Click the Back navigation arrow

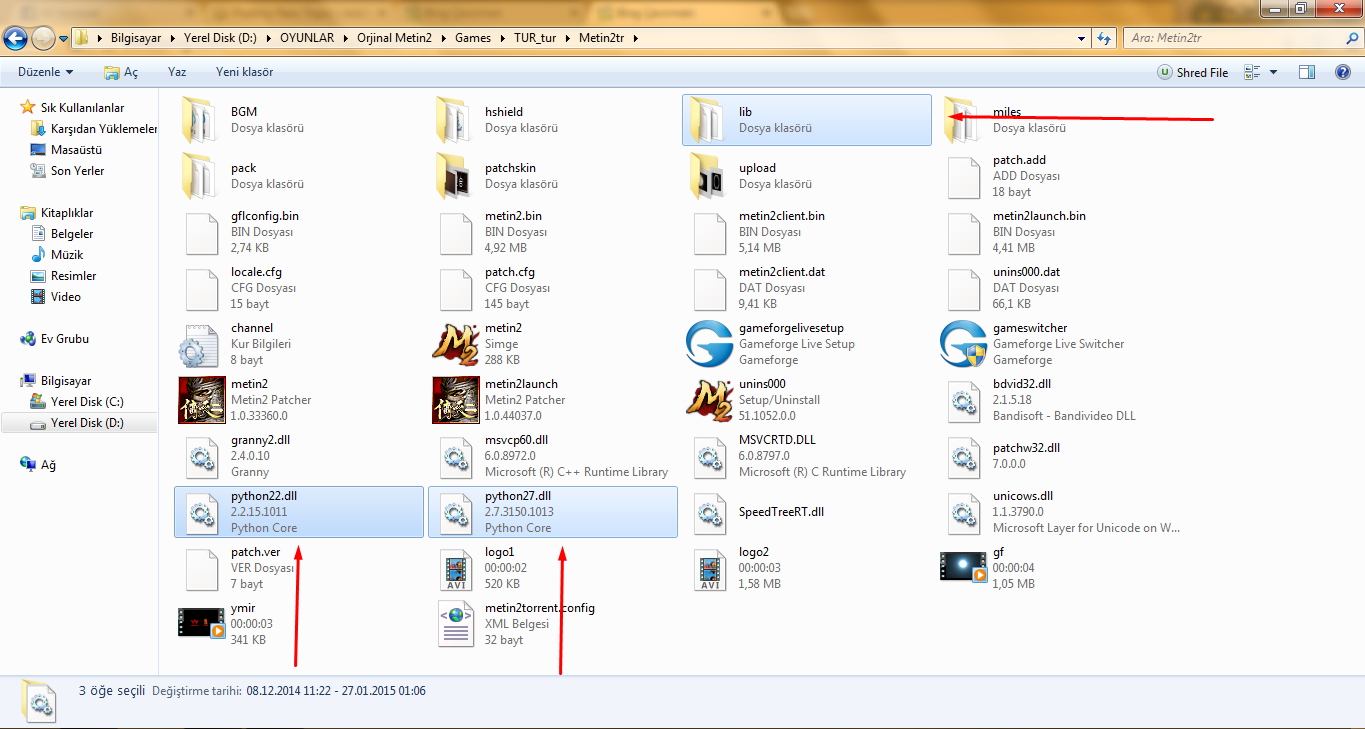pyautogui.click(x=16, y=38)
